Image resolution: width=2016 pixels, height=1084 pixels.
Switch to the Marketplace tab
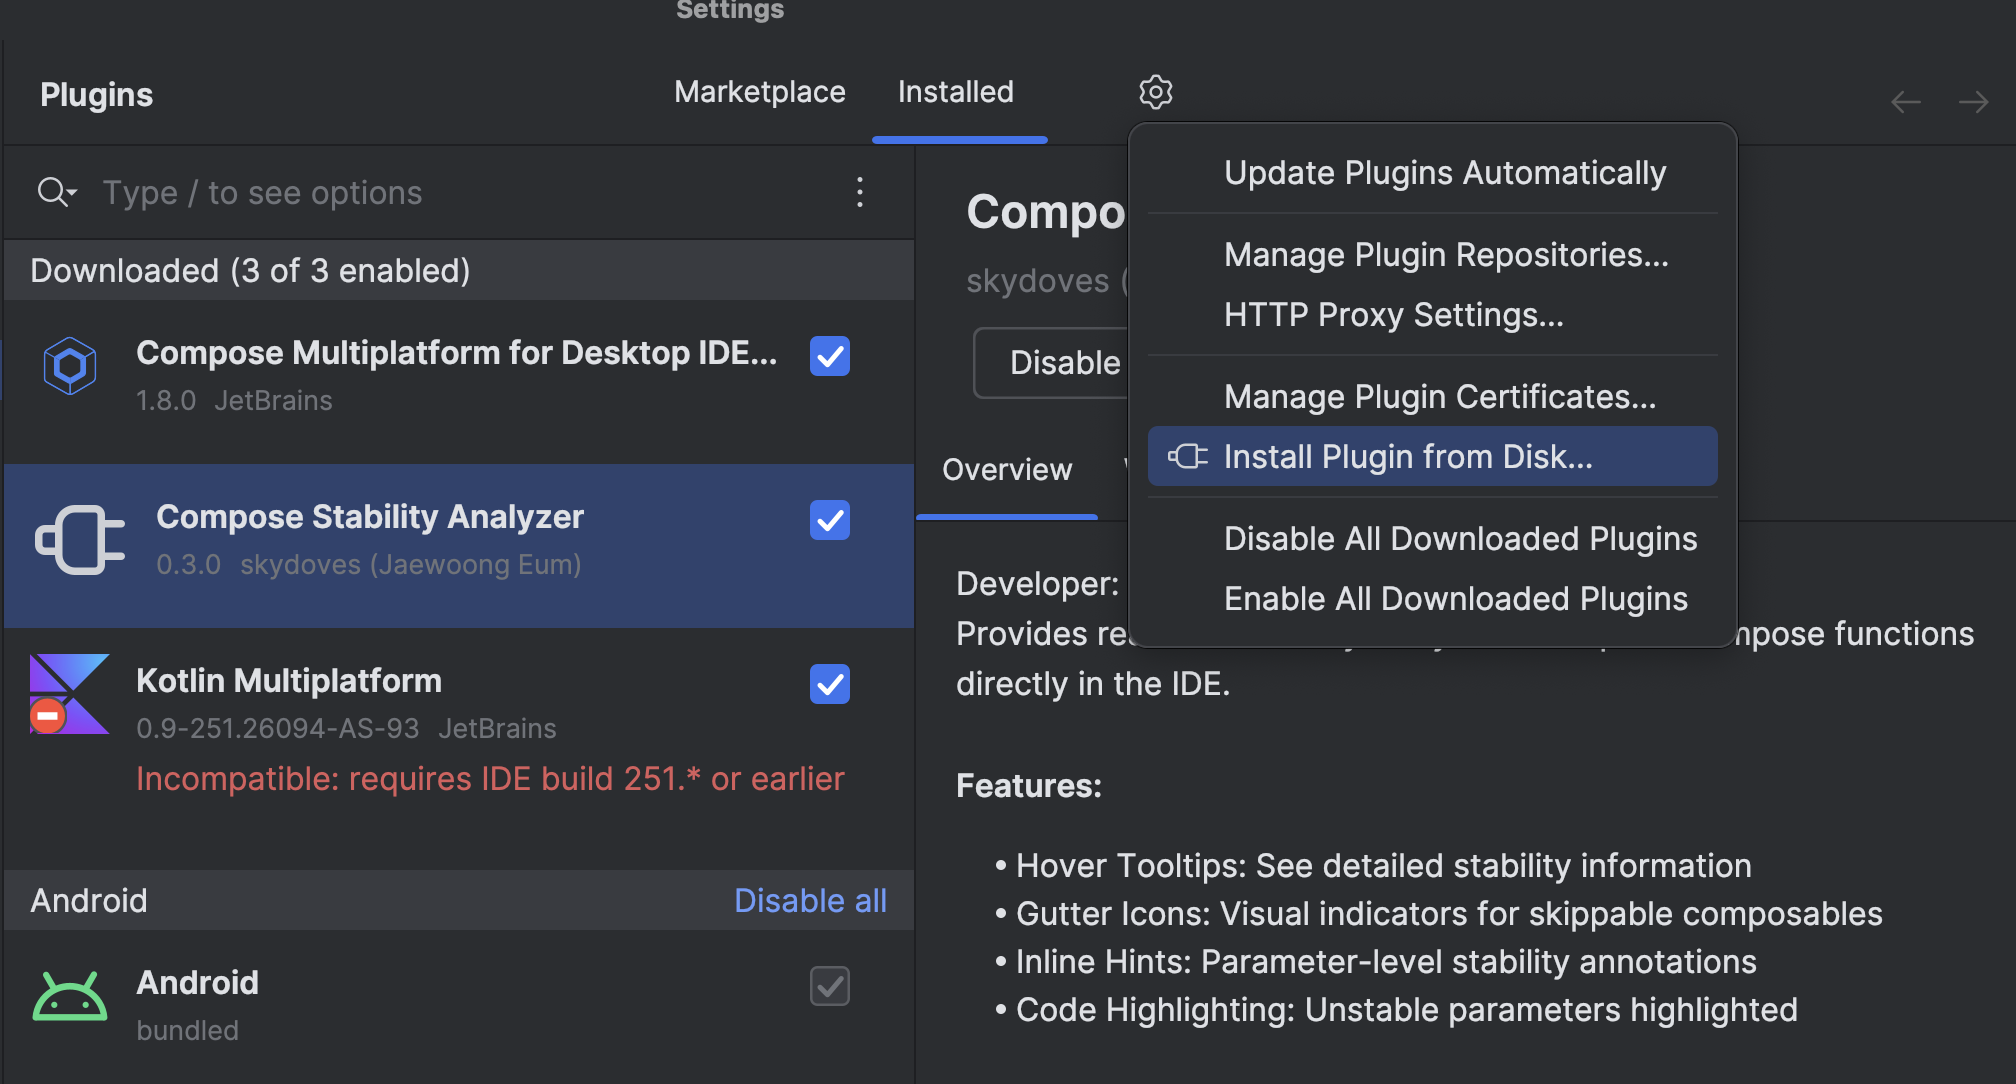click(759, 92)
